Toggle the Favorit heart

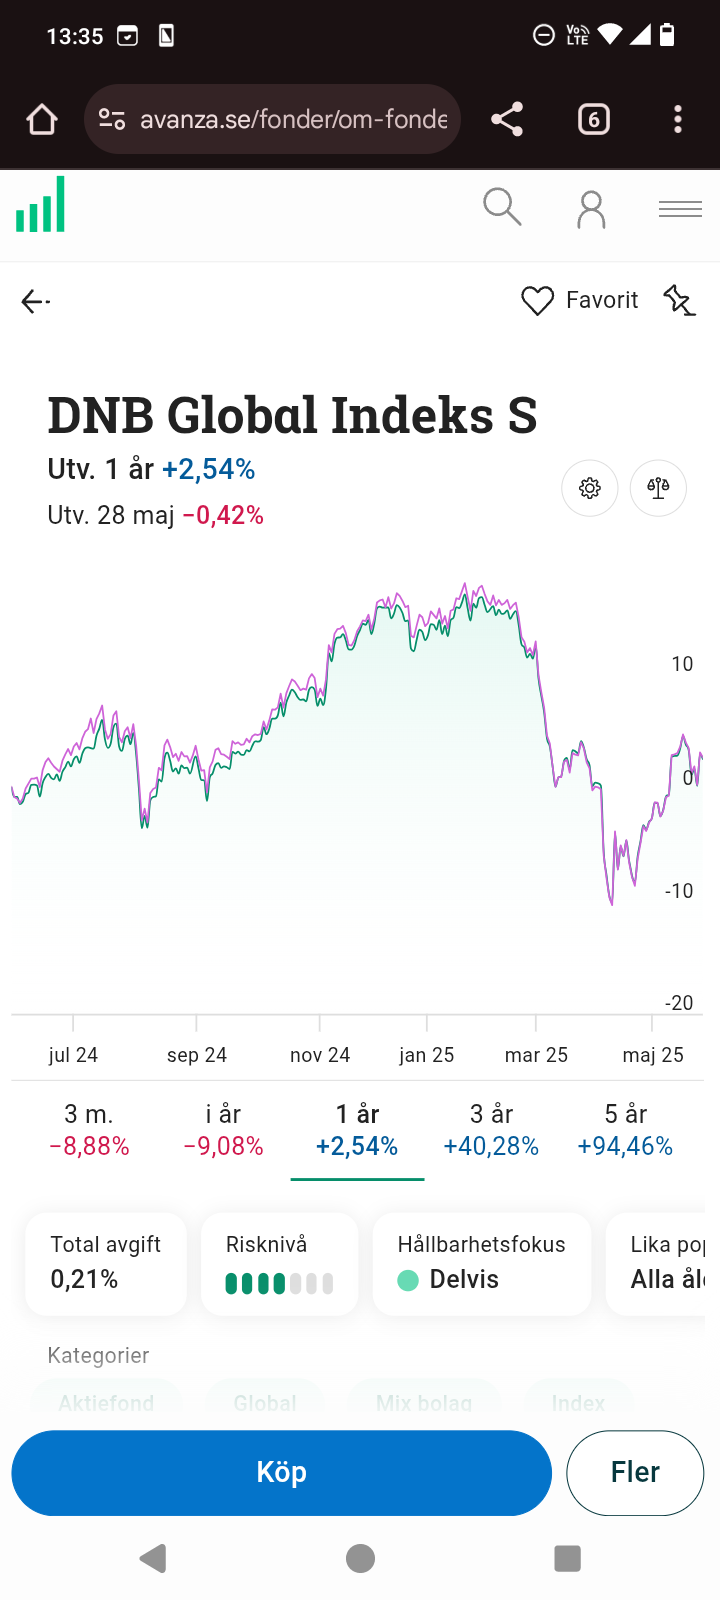point(537,301)
